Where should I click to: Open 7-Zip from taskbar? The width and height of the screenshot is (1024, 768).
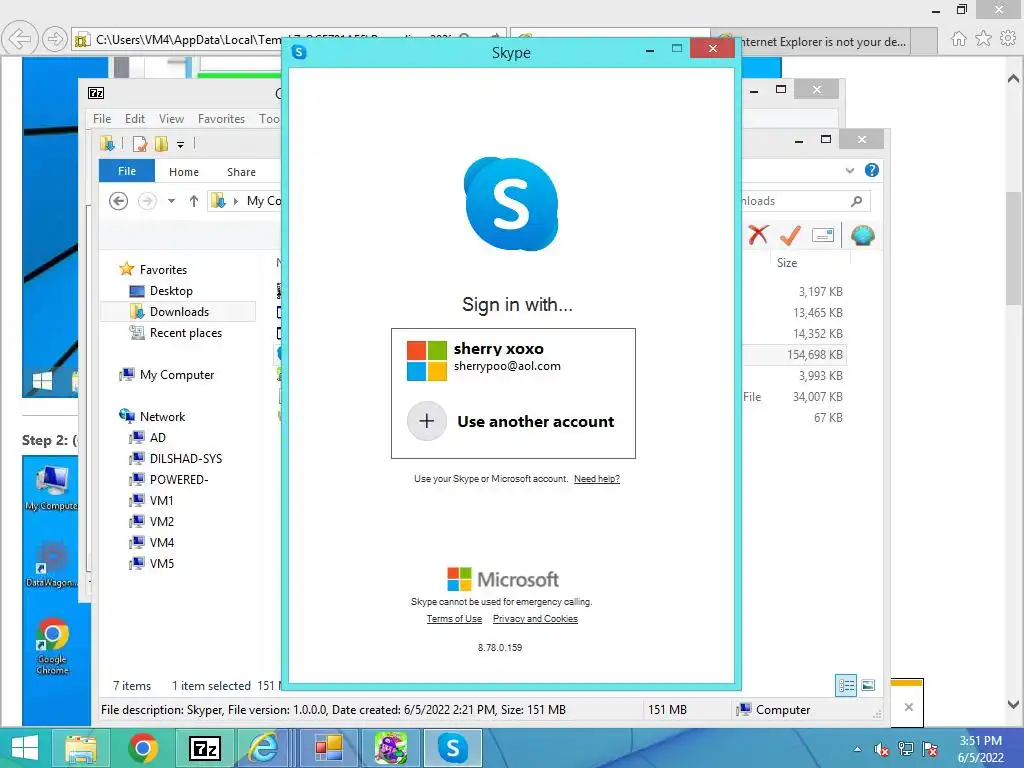pyautogui.click(x=204, y=748)
